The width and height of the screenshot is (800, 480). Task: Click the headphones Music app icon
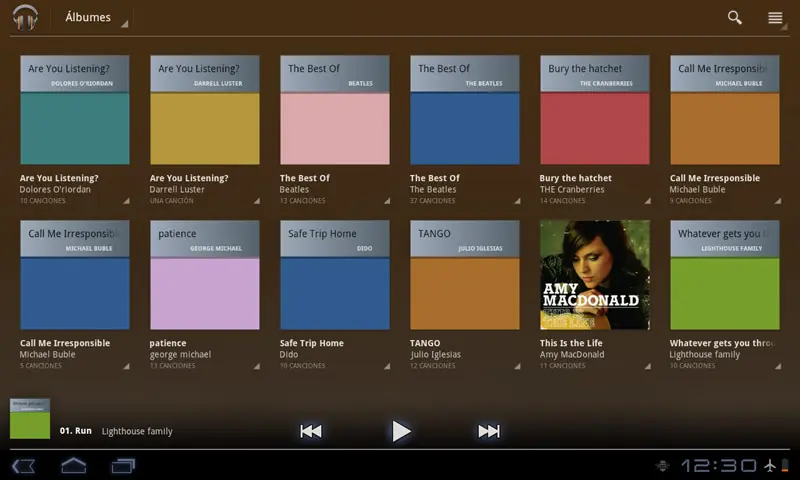point(25,17)
